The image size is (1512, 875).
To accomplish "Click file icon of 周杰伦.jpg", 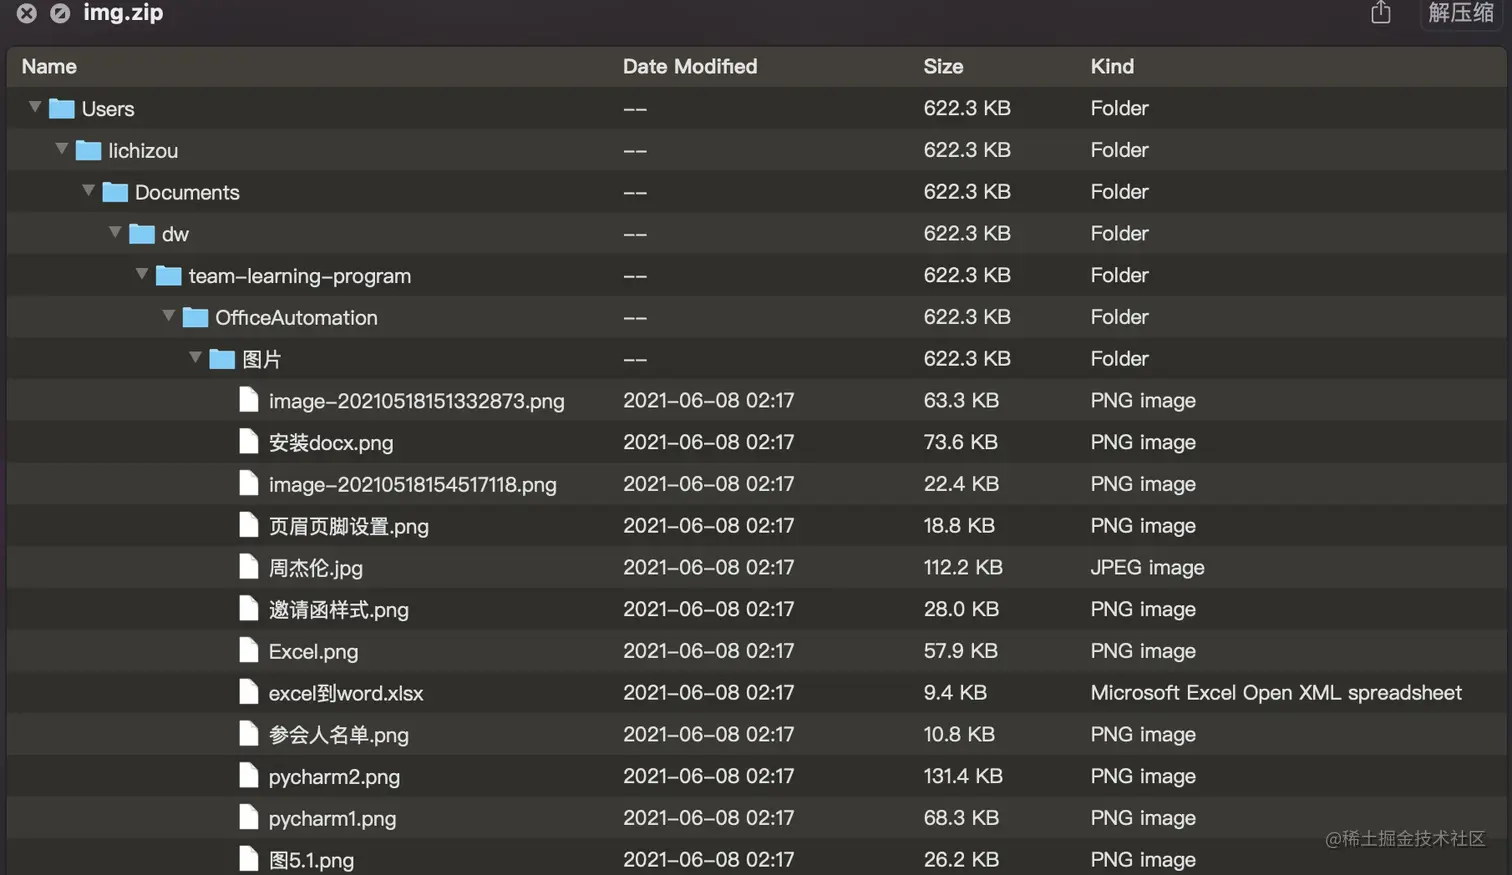I will pyautogui.click(x=249, y=567).
